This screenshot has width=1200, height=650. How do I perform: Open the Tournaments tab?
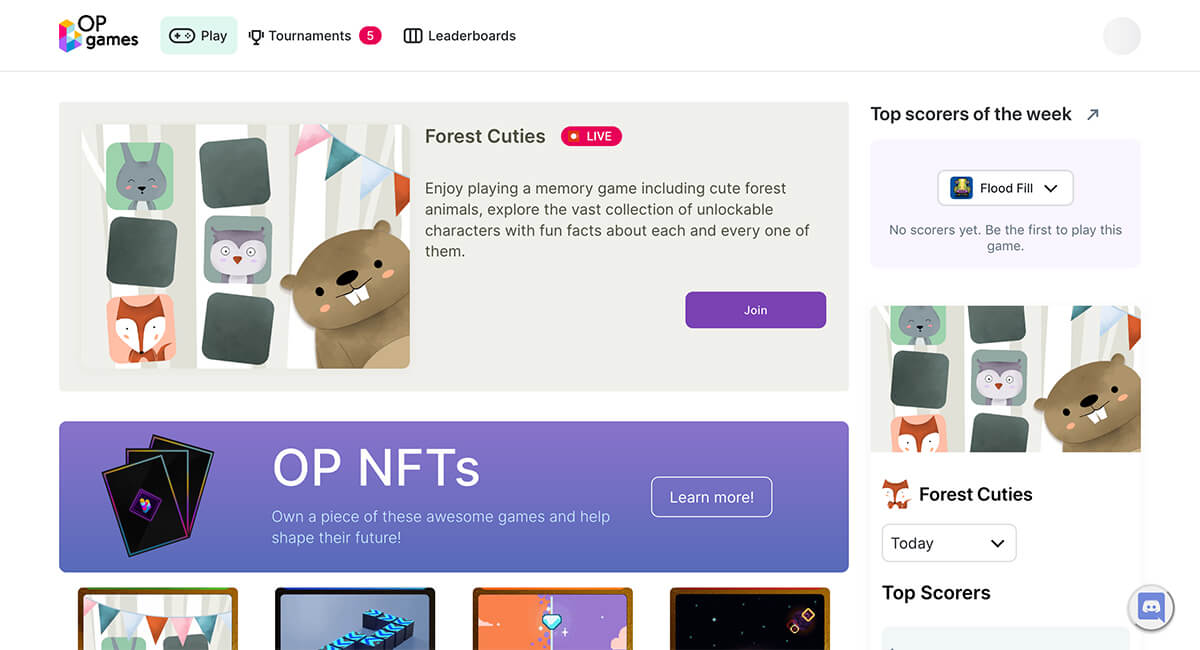click(x=300, y=36)
